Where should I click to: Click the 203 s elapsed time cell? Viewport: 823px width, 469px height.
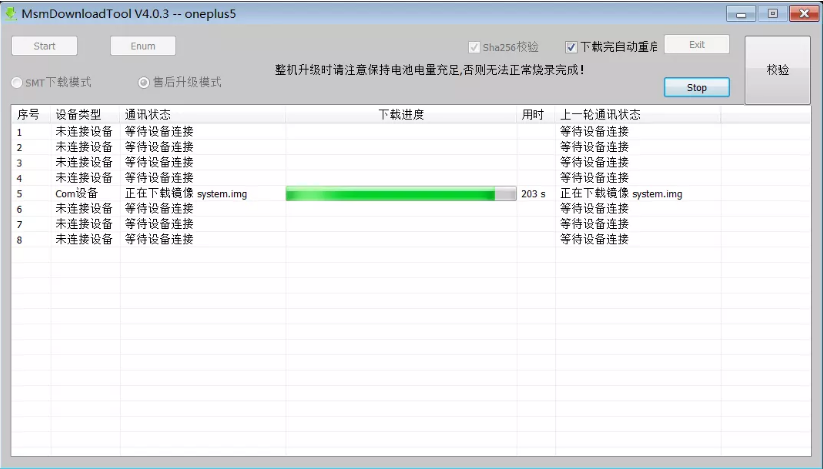point(533,194)
